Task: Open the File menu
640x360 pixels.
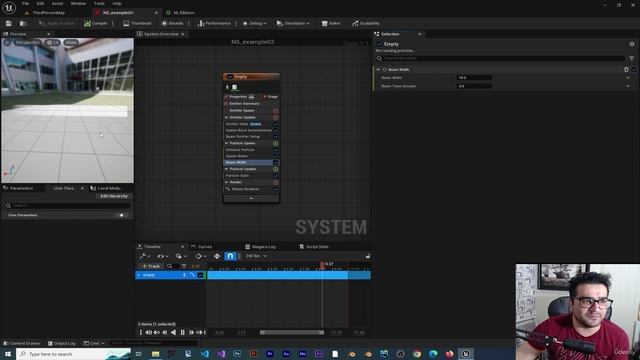Action: (x=25, y=3)
